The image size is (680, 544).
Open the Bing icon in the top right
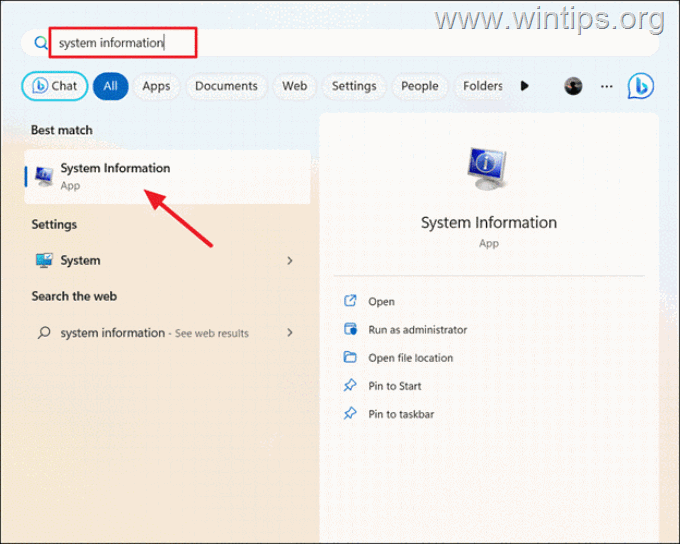click(x=641, y=86)
